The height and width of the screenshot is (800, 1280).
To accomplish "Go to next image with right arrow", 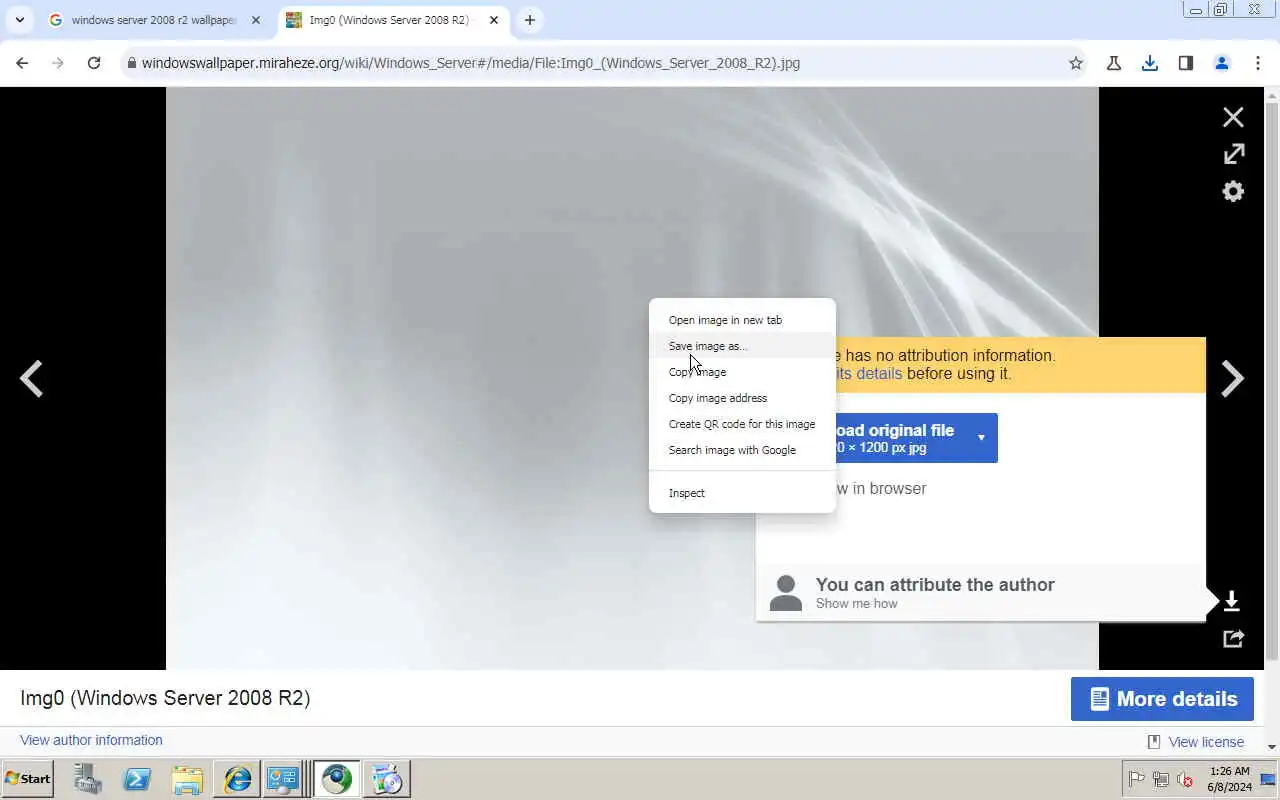I will point(1233,379).
